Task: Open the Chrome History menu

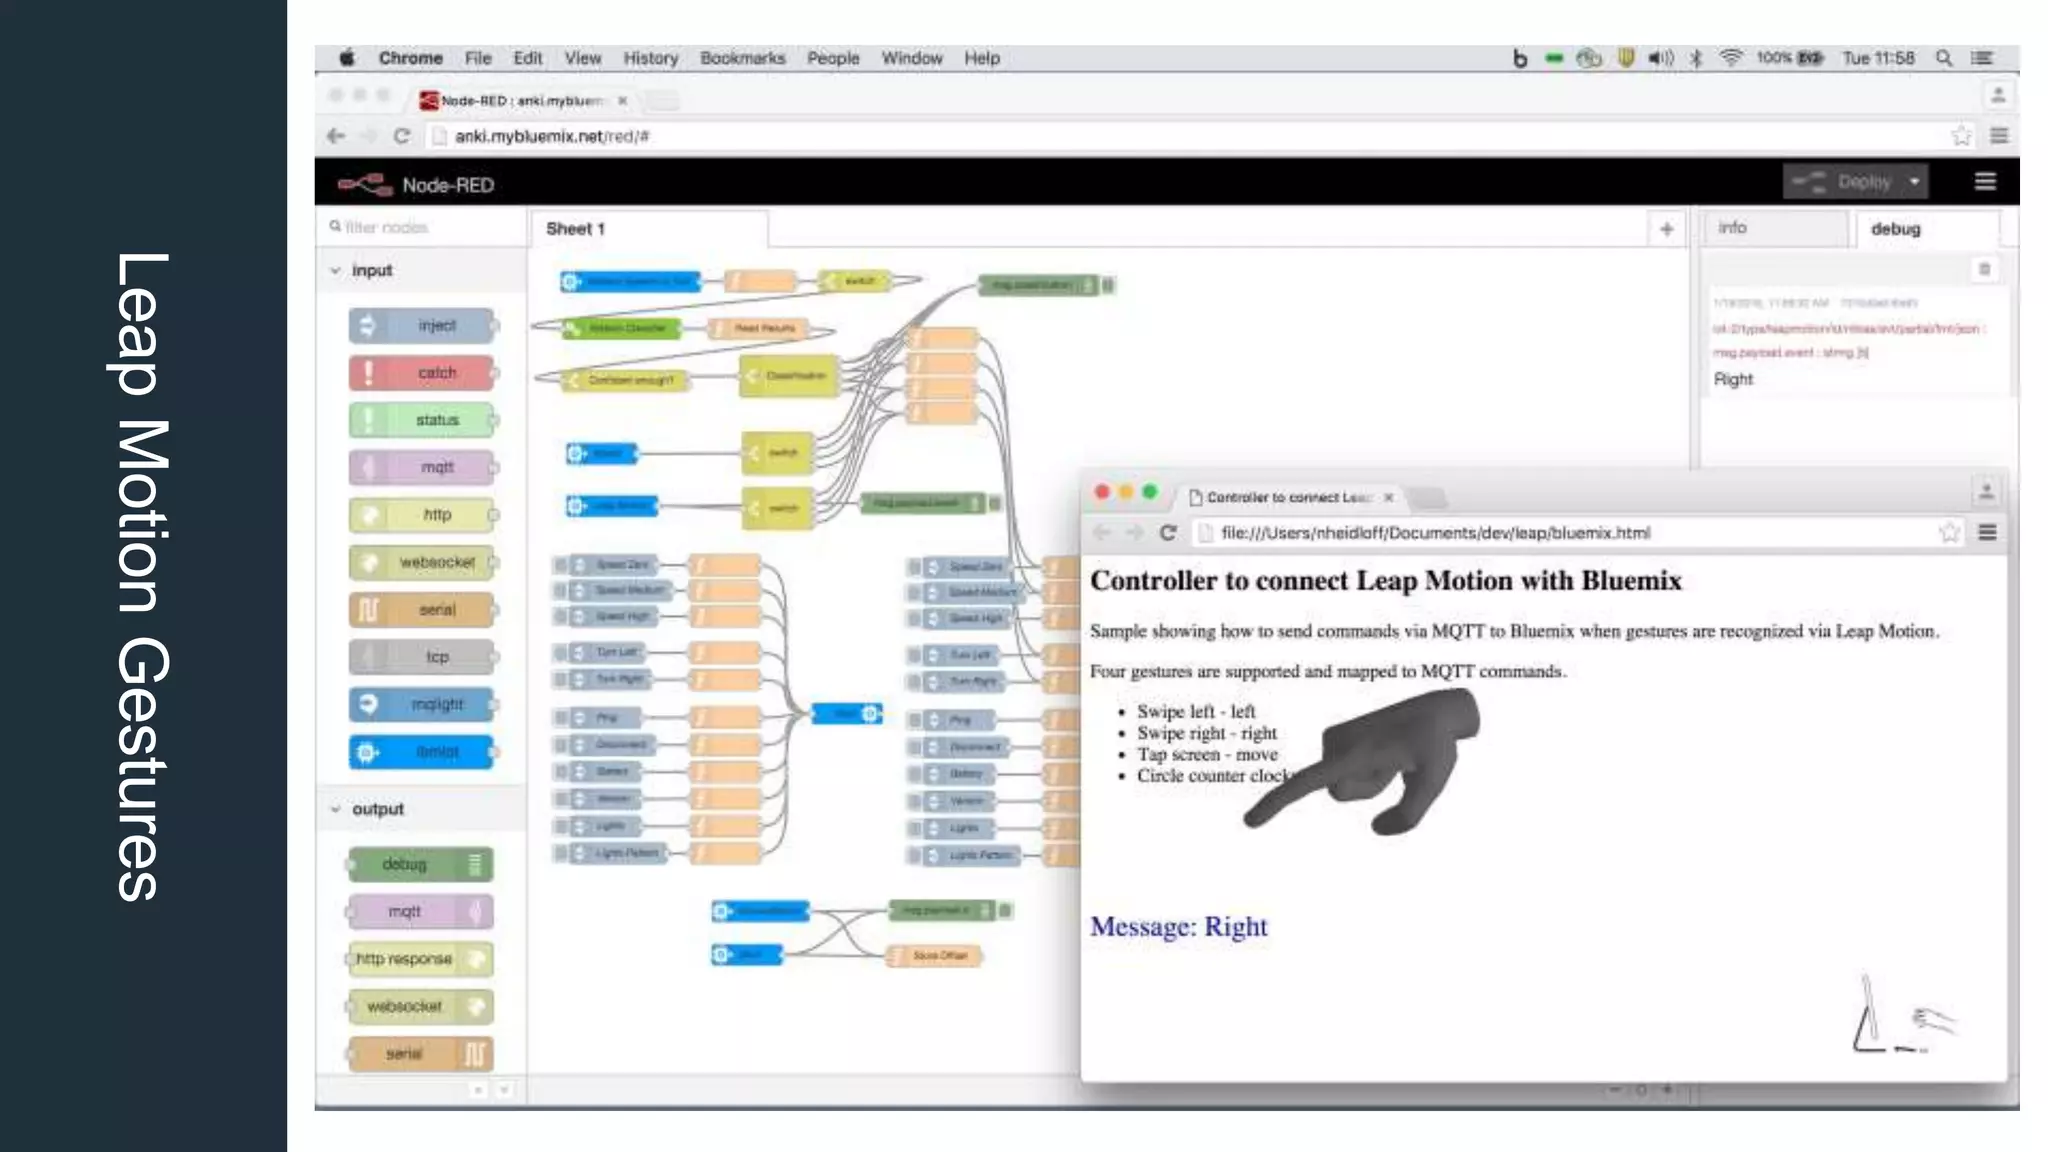Action: [x=650, y=58]
